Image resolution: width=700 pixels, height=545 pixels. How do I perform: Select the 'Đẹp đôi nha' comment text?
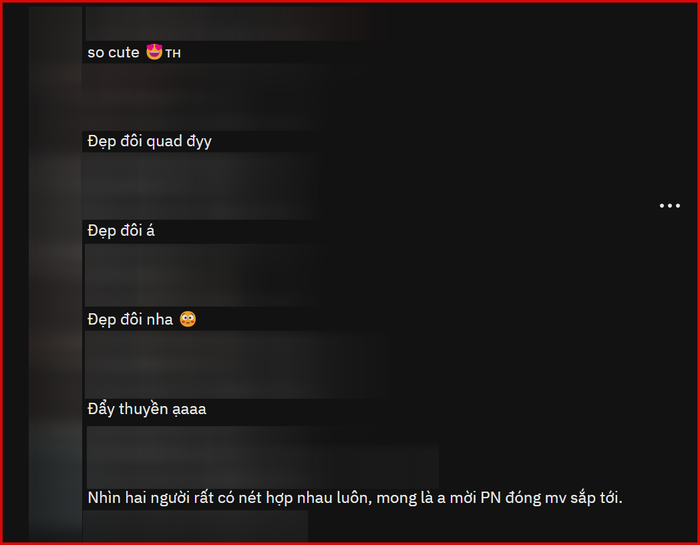click(130, 320)
